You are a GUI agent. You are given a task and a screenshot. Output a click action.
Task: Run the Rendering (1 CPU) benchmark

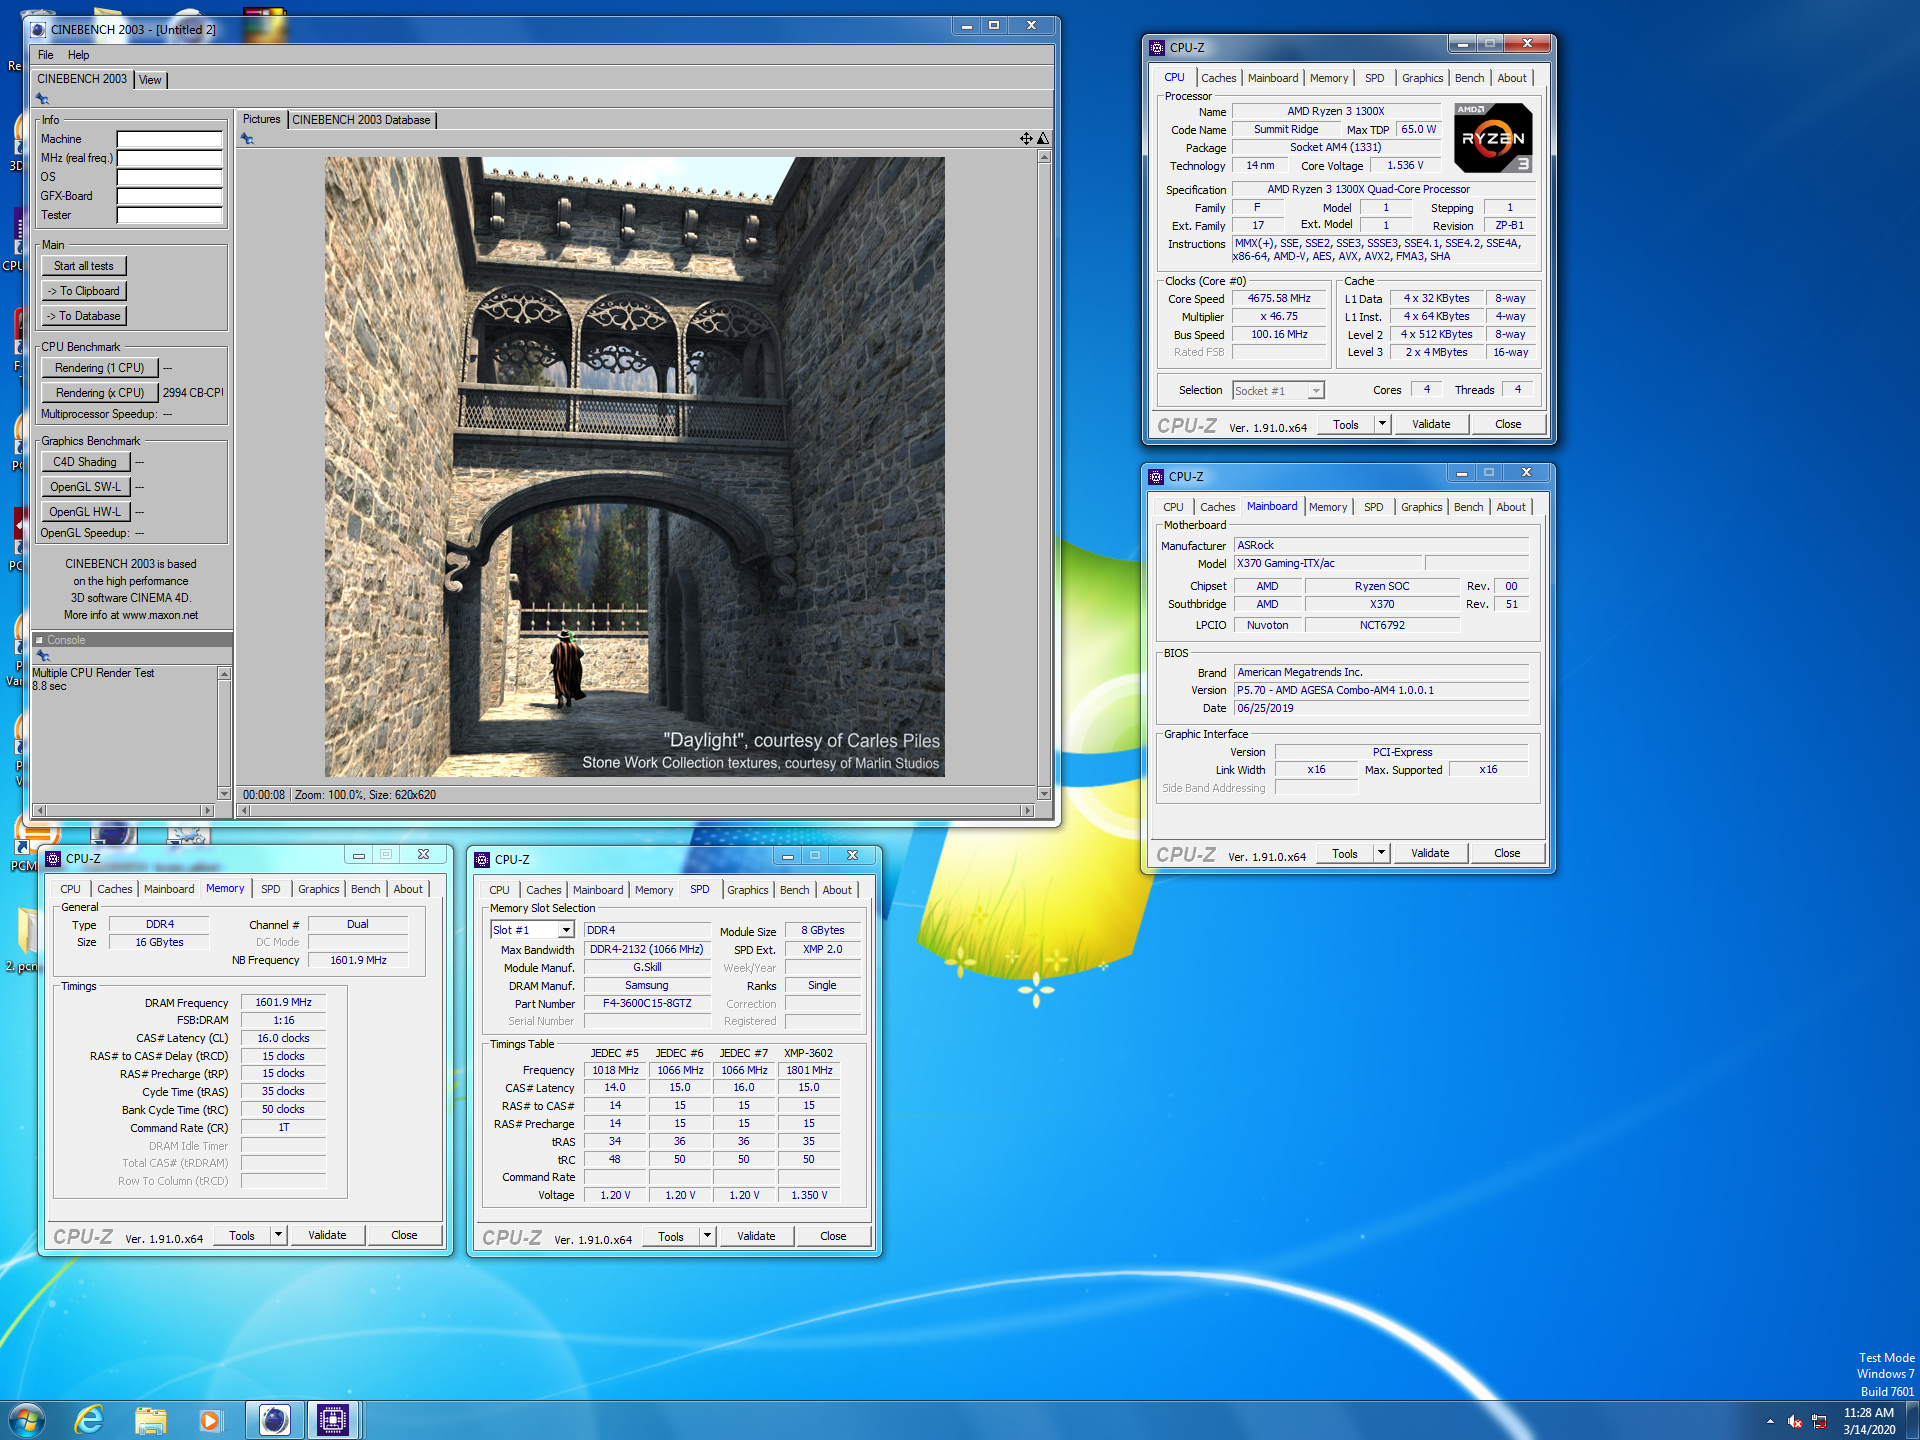pyautogui.click(x=99, y=368)
